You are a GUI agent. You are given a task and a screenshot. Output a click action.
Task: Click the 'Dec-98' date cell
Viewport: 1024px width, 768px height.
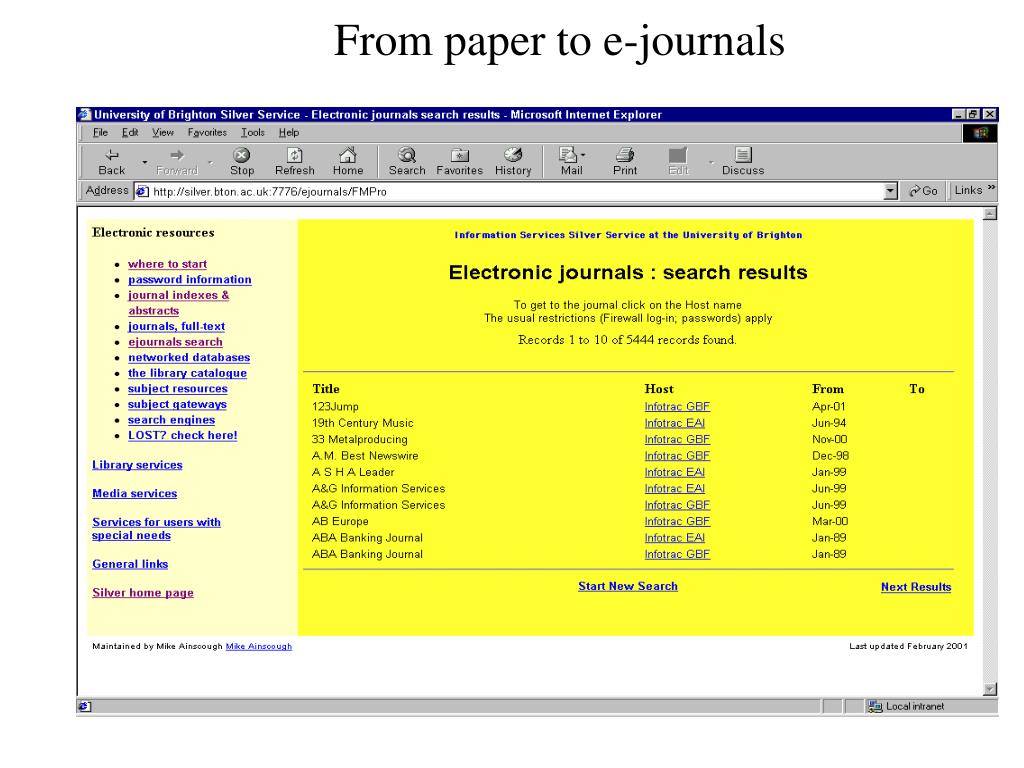(x=830, y=456)
